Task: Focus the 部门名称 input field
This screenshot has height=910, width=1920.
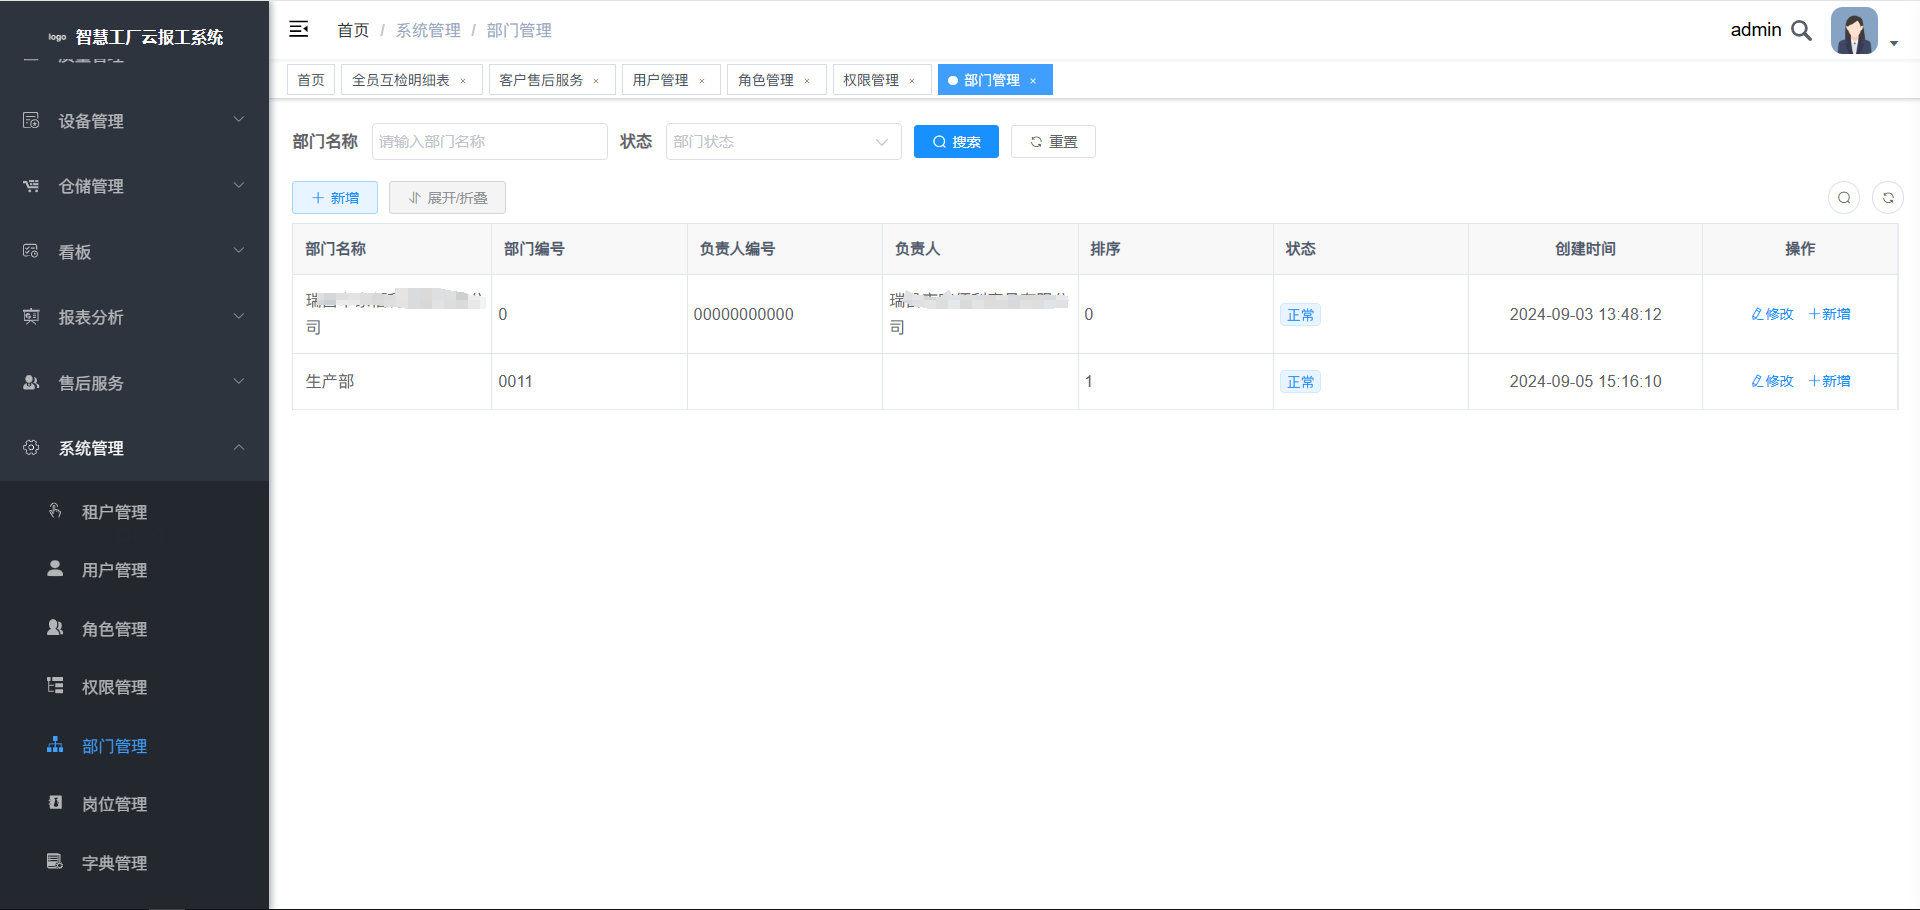Action: pos(489,142)
